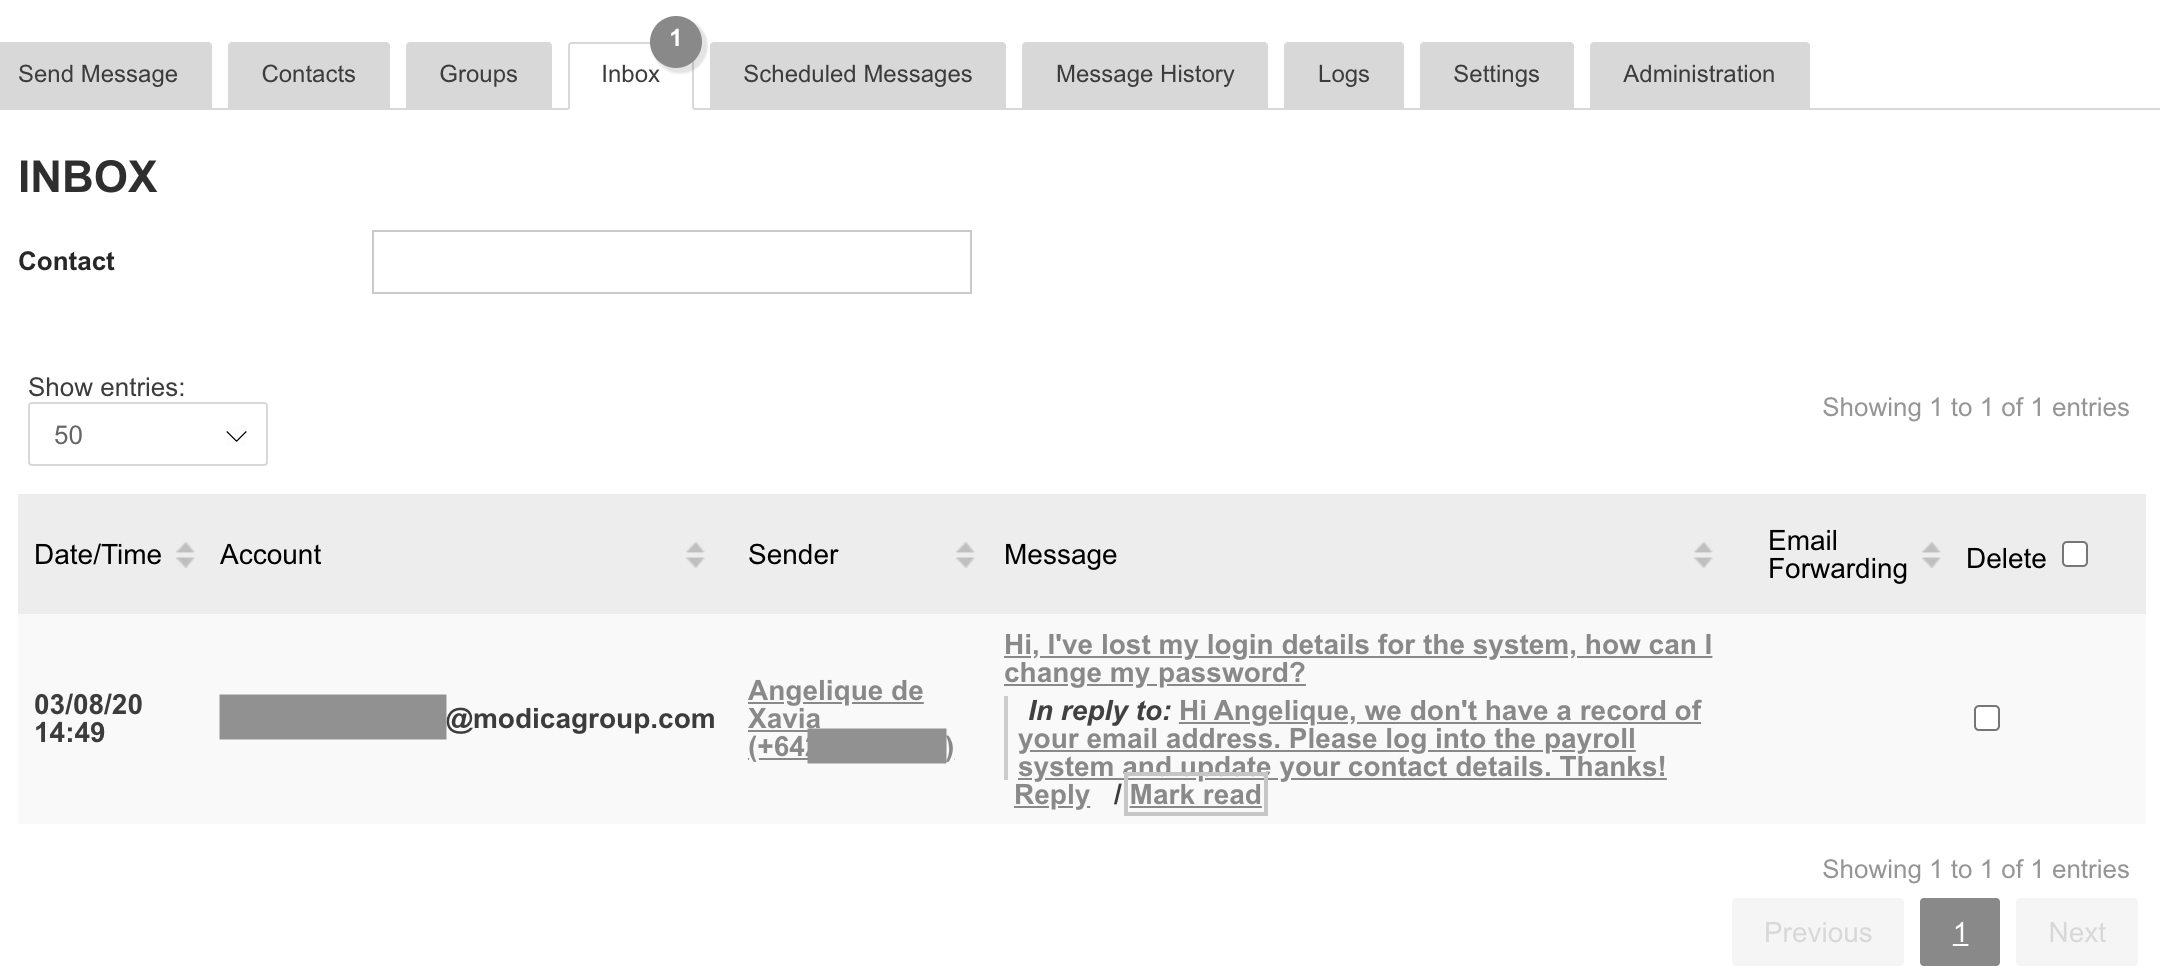Open the Show entries dropdown
2160x978 pixels.
[148, 435]
